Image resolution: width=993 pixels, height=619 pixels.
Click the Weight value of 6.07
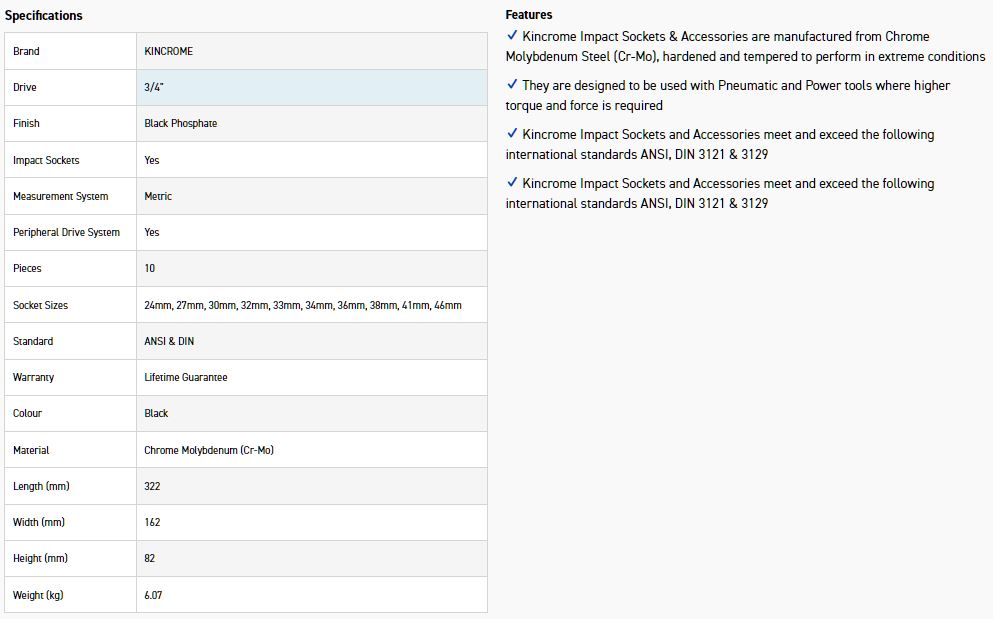click(153, 595)
